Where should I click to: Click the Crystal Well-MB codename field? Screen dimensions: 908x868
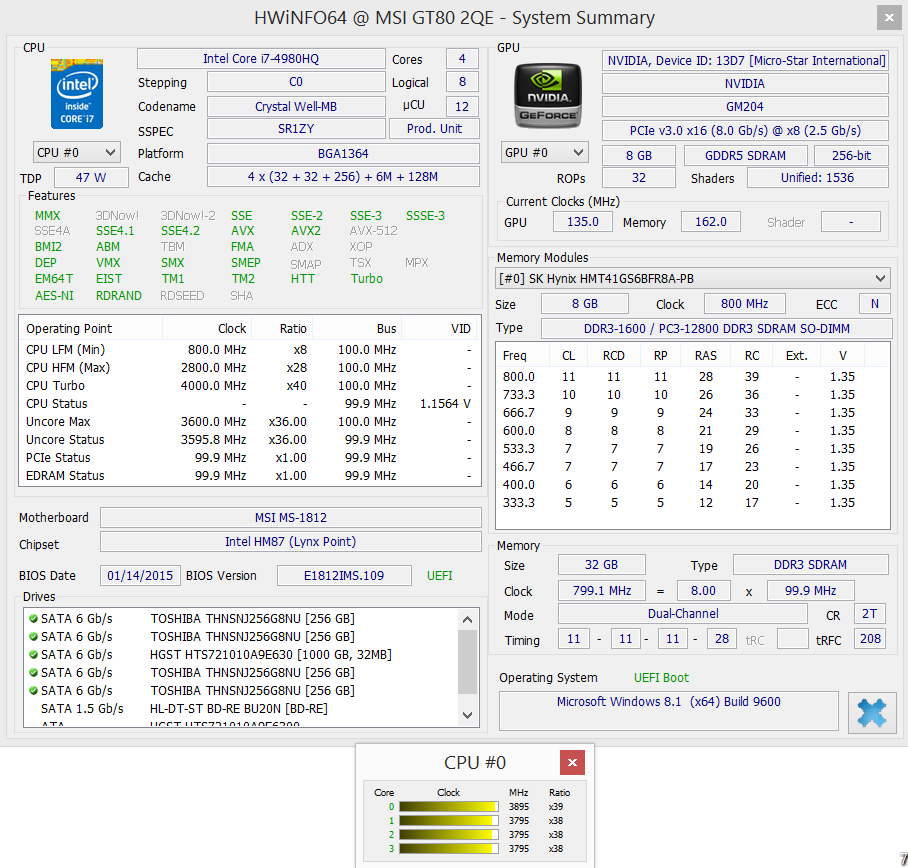(x=296, y=107)
